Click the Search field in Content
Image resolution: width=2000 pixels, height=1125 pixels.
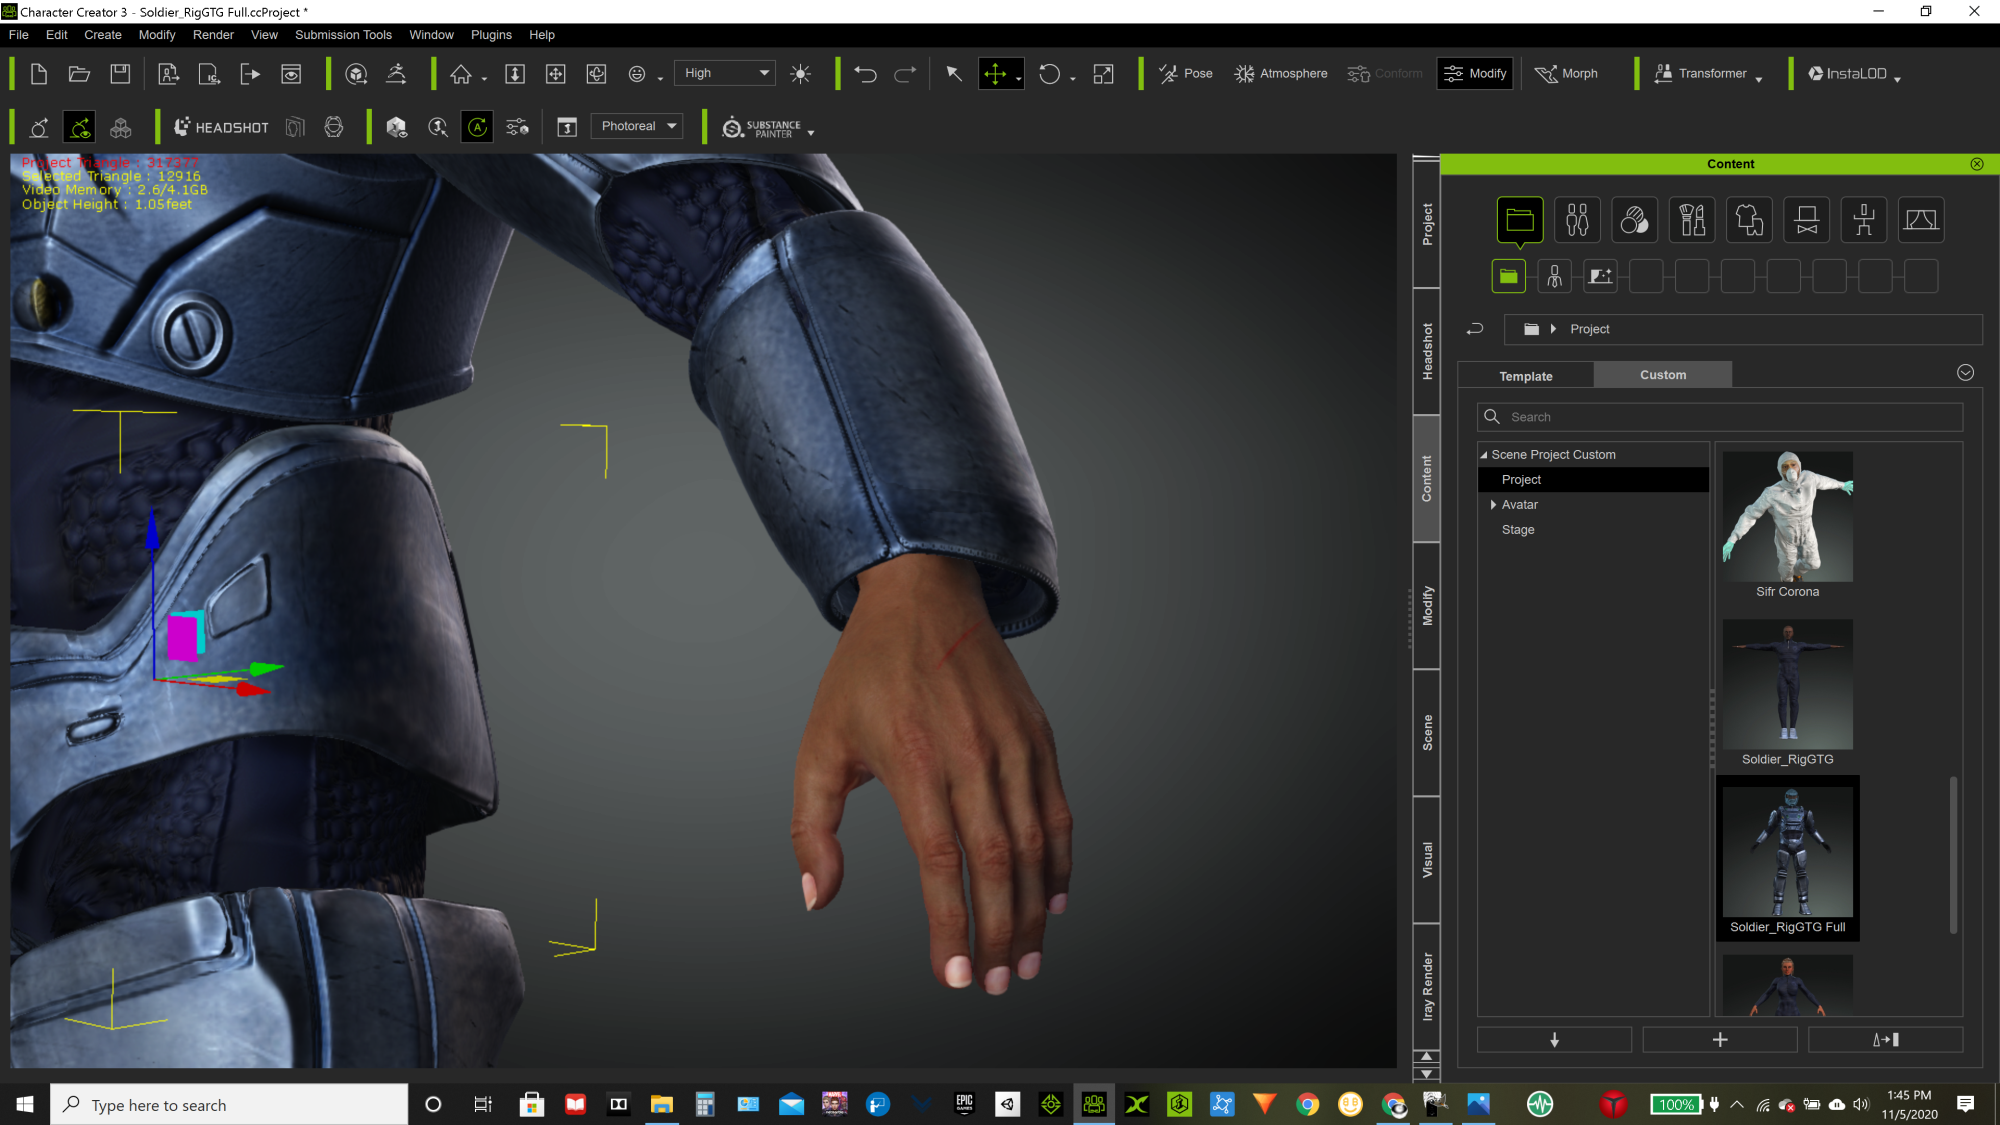tap(1720, 417)
